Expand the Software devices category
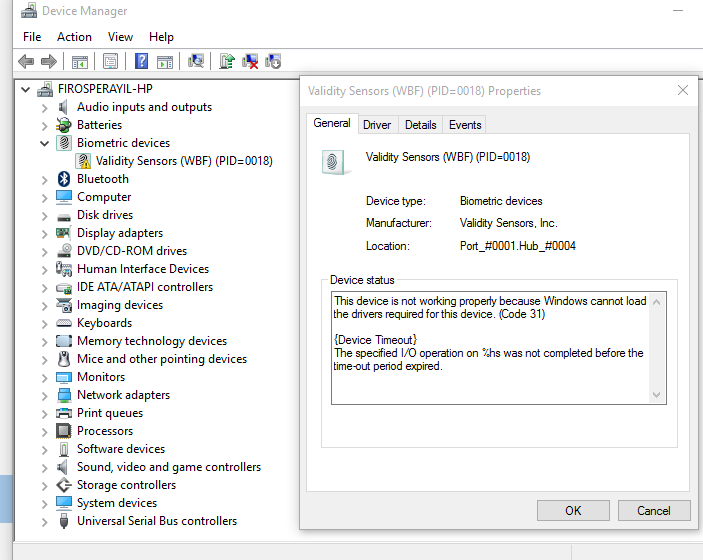 pos(44,450)
